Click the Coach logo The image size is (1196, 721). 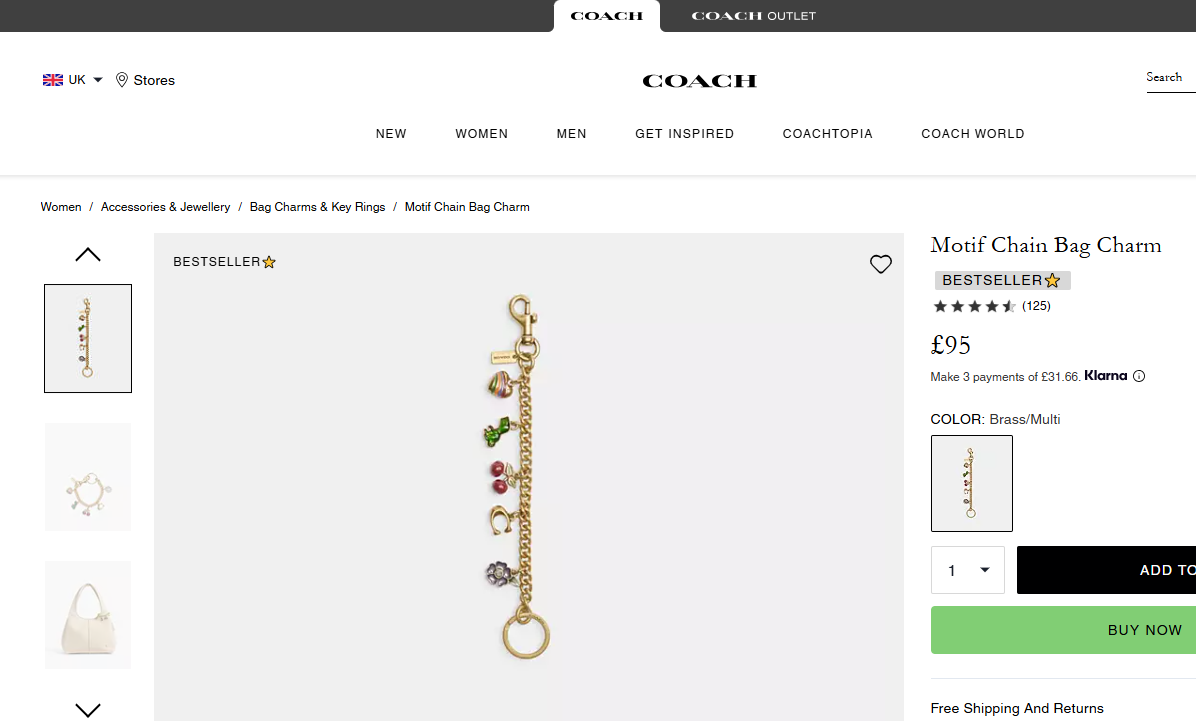click(699, 81)
